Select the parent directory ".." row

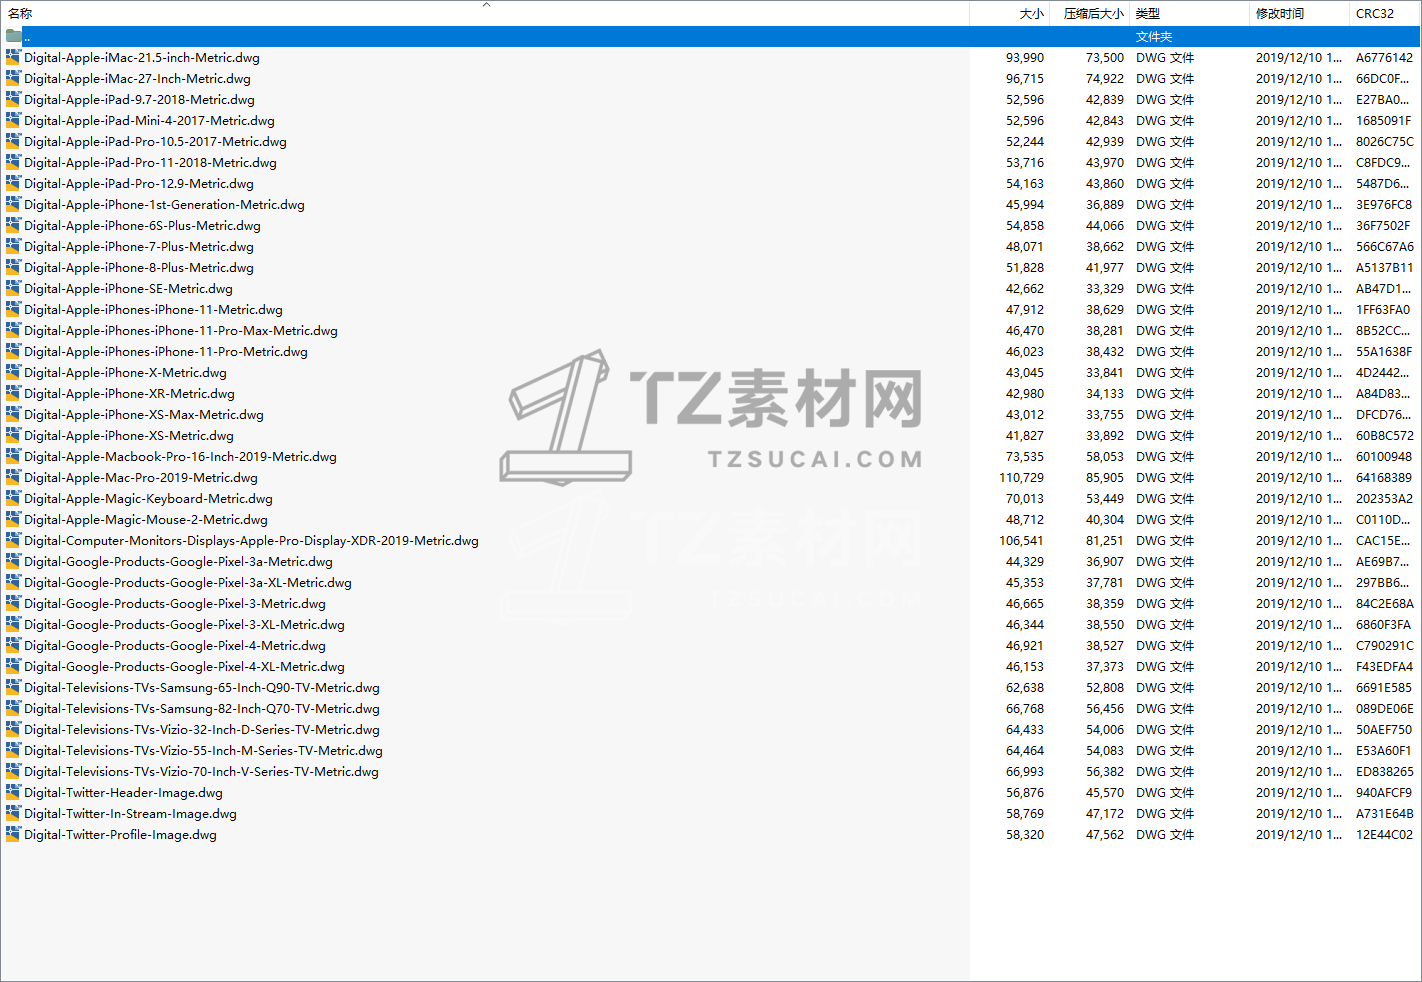(x=710, y=37)
